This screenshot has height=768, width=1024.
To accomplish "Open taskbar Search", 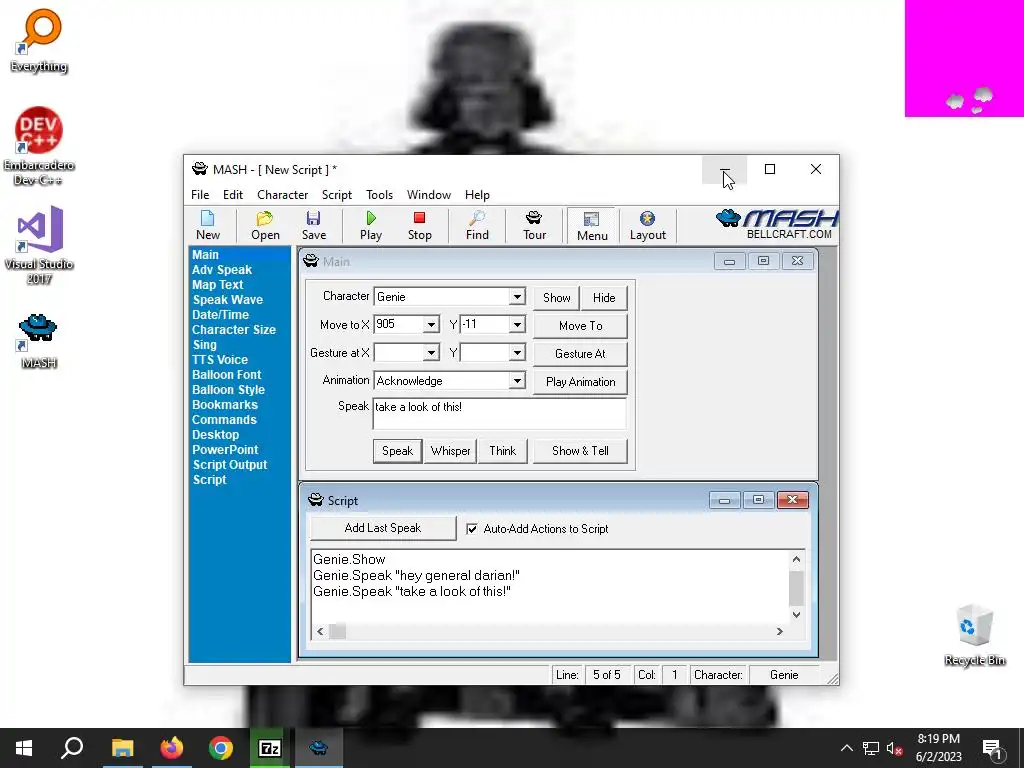I will (72, 748).
